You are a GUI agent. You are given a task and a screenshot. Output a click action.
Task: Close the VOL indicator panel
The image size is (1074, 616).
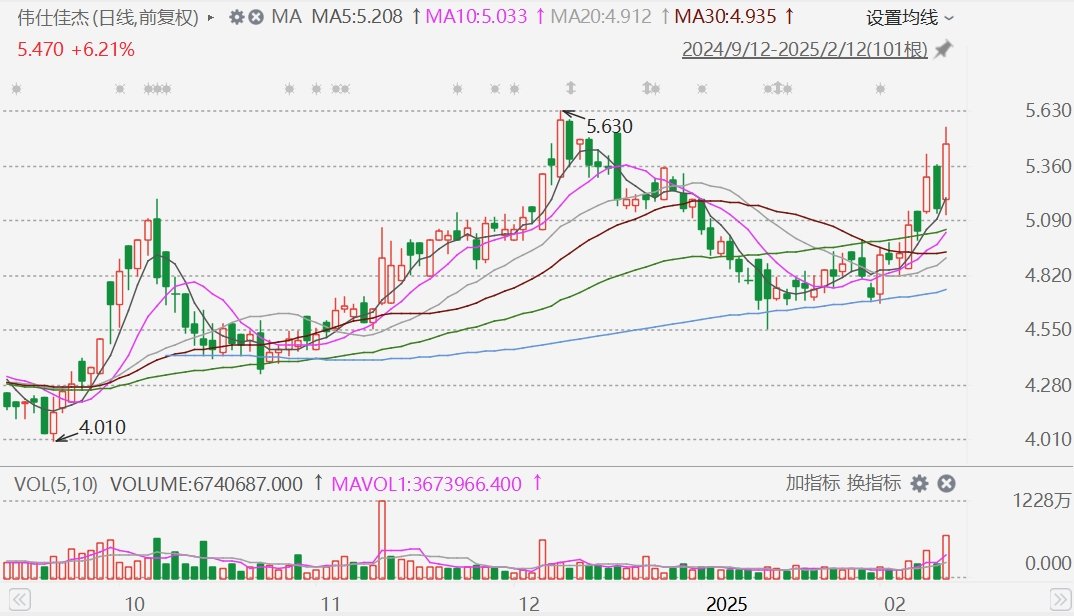click(x=946, y=484)
